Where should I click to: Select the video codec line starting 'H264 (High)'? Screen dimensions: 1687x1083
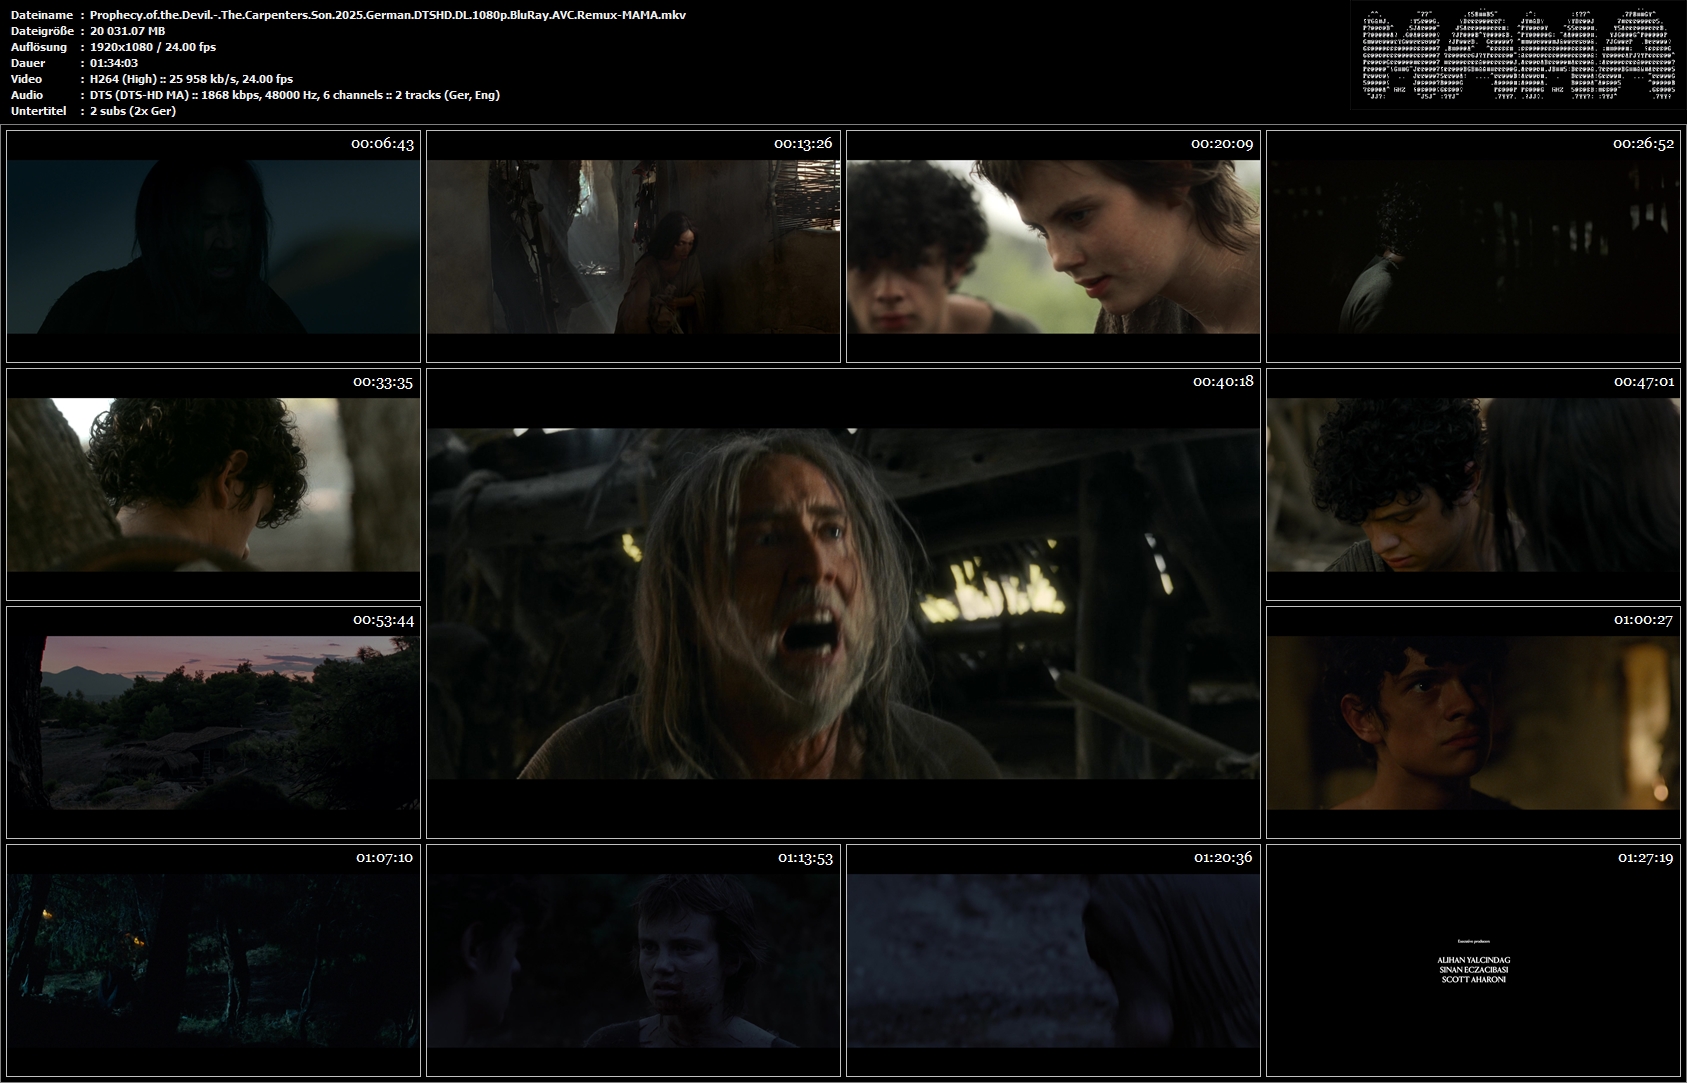[192, 79]
